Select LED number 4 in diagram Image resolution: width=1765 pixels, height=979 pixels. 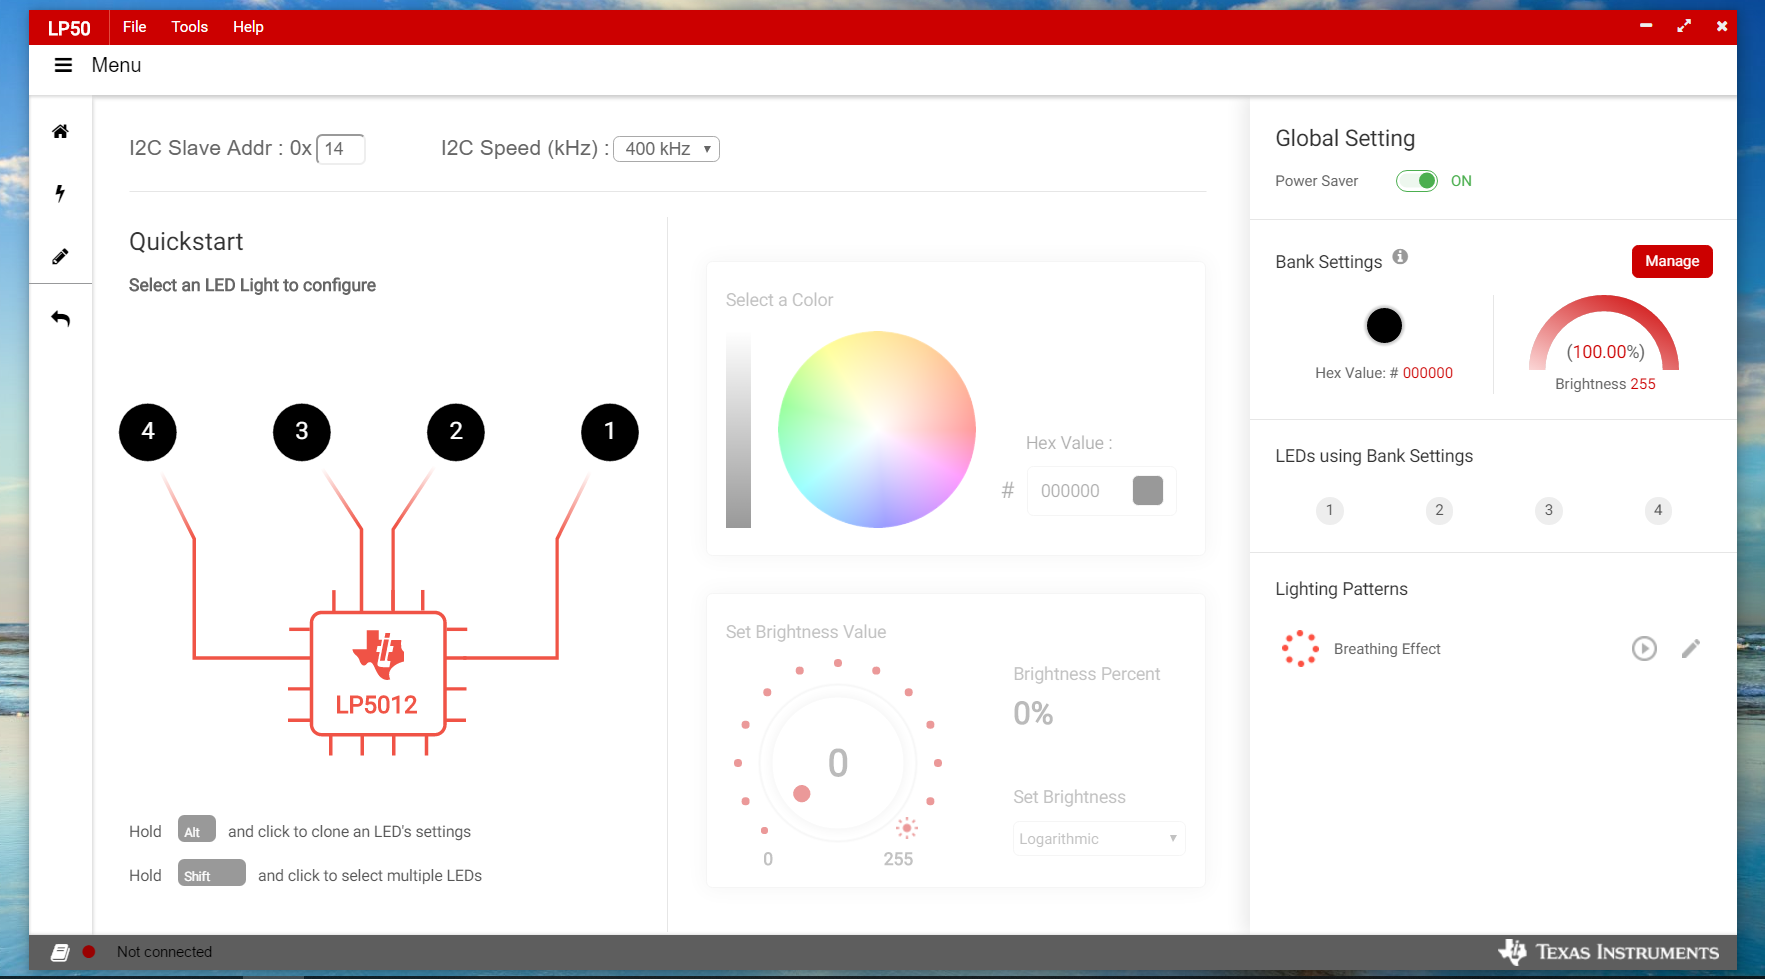148,432
